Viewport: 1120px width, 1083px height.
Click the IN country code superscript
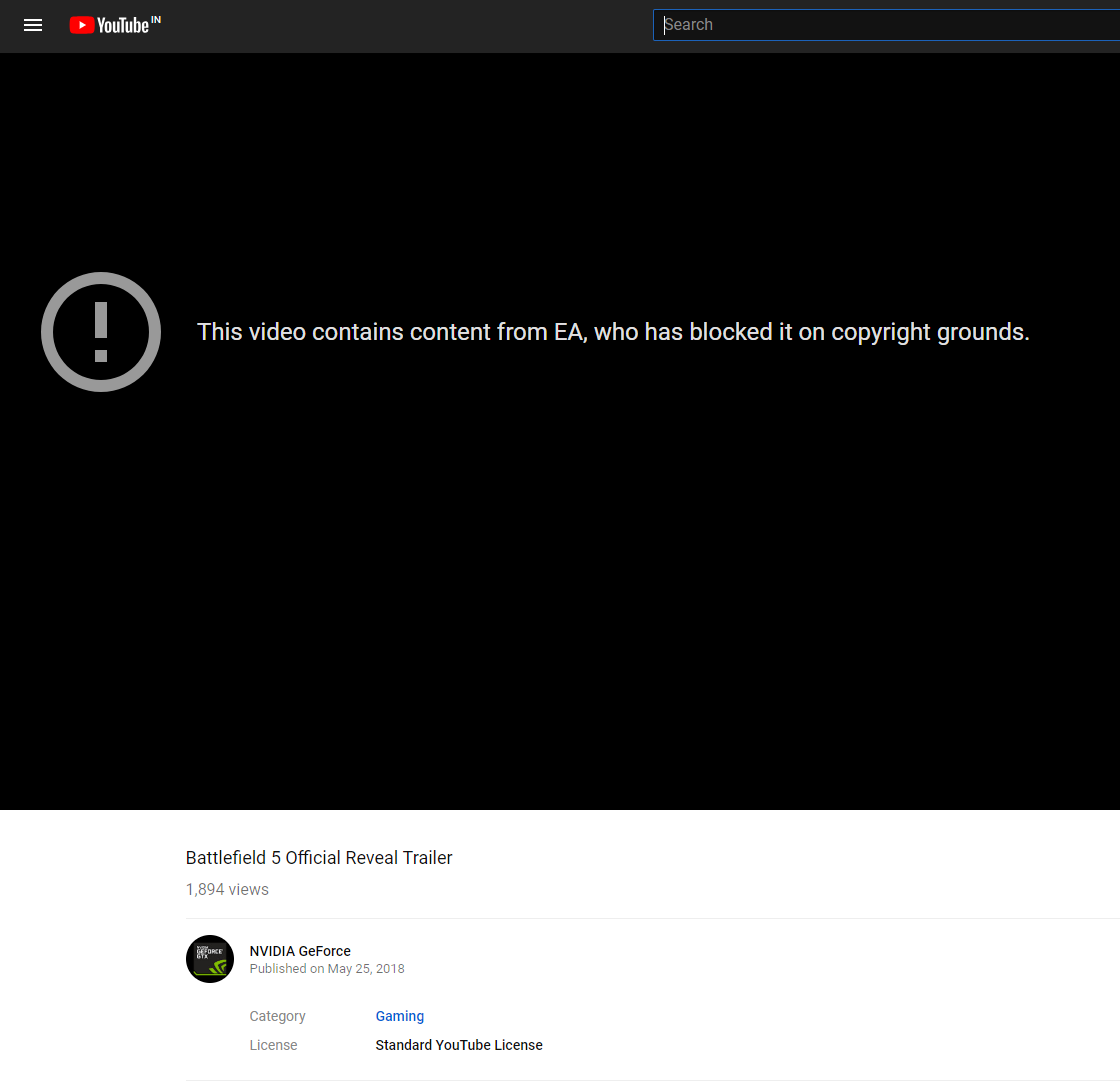click(156, 19)
